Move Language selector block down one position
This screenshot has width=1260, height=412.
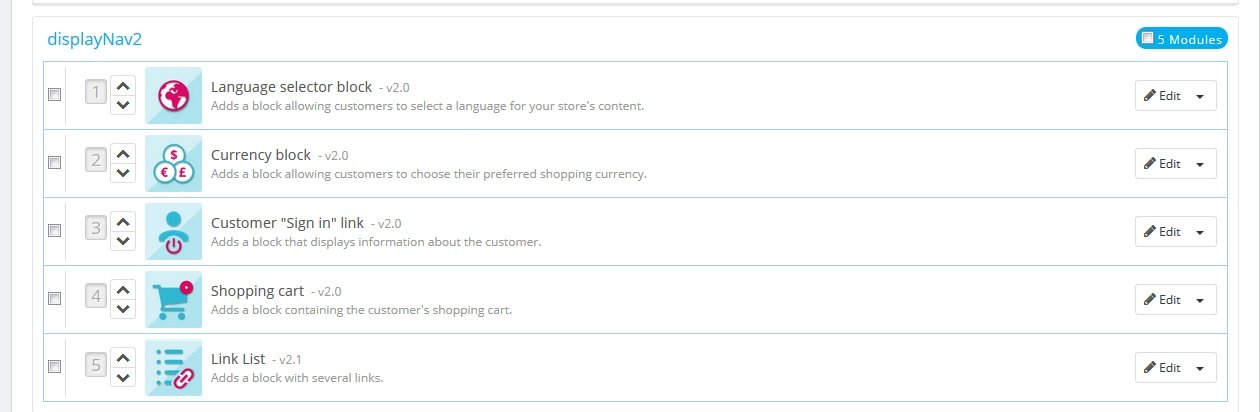[x=123, y=105]
